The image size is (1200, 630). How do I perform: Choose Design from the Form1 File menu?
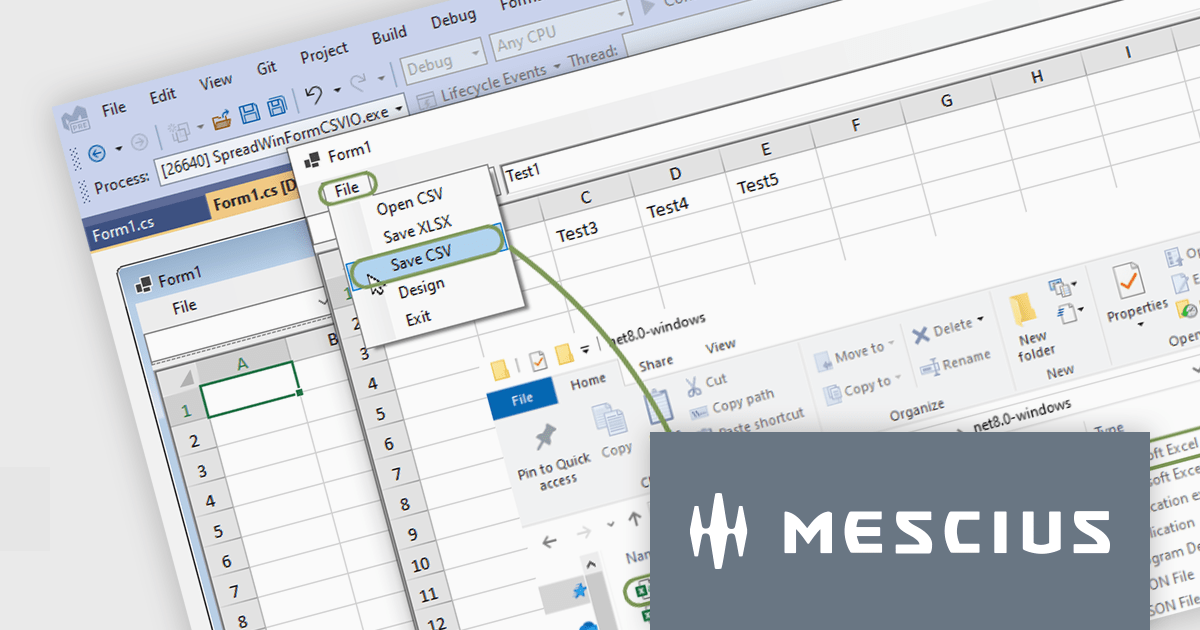click(421, 287)
